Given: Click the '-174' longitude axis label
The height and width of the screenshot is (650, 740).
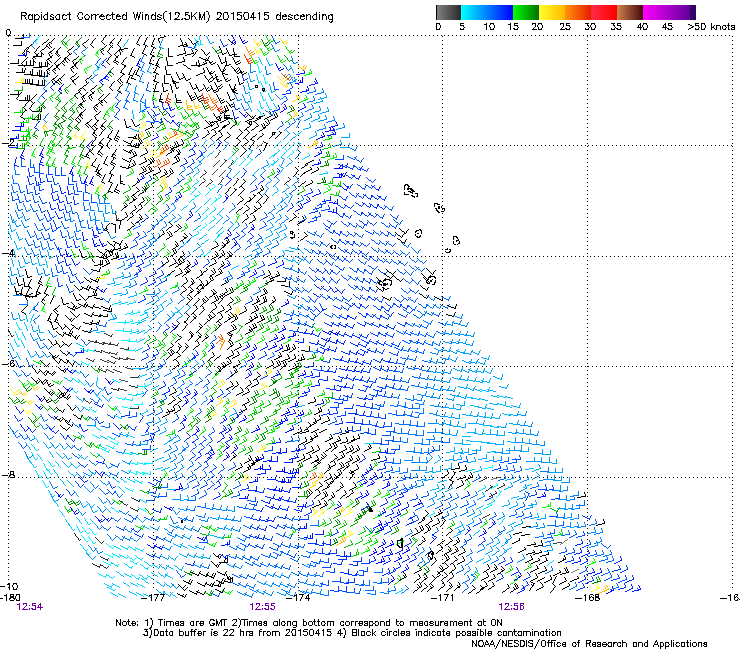Looking at the screenshot, I should [298, 598].
